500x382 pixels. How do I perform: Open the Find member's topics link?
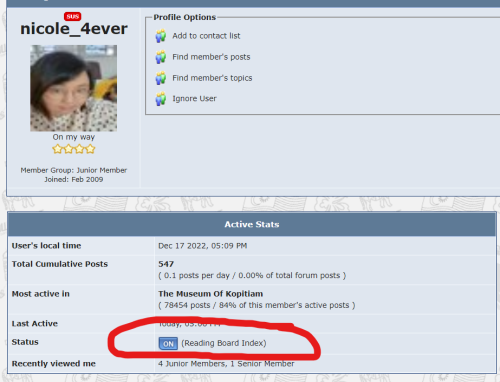pyautogui.click(x=212, y=78)
